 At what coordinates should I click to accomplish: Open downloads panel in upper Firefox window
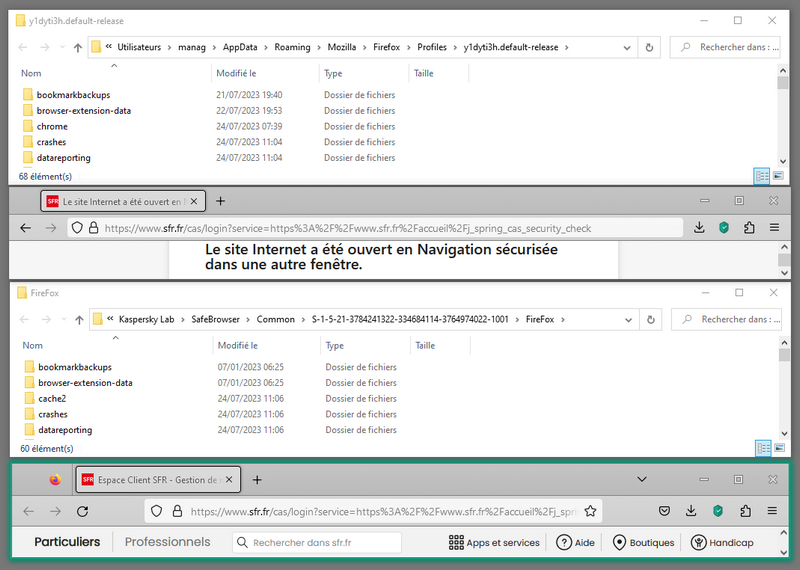699,228
